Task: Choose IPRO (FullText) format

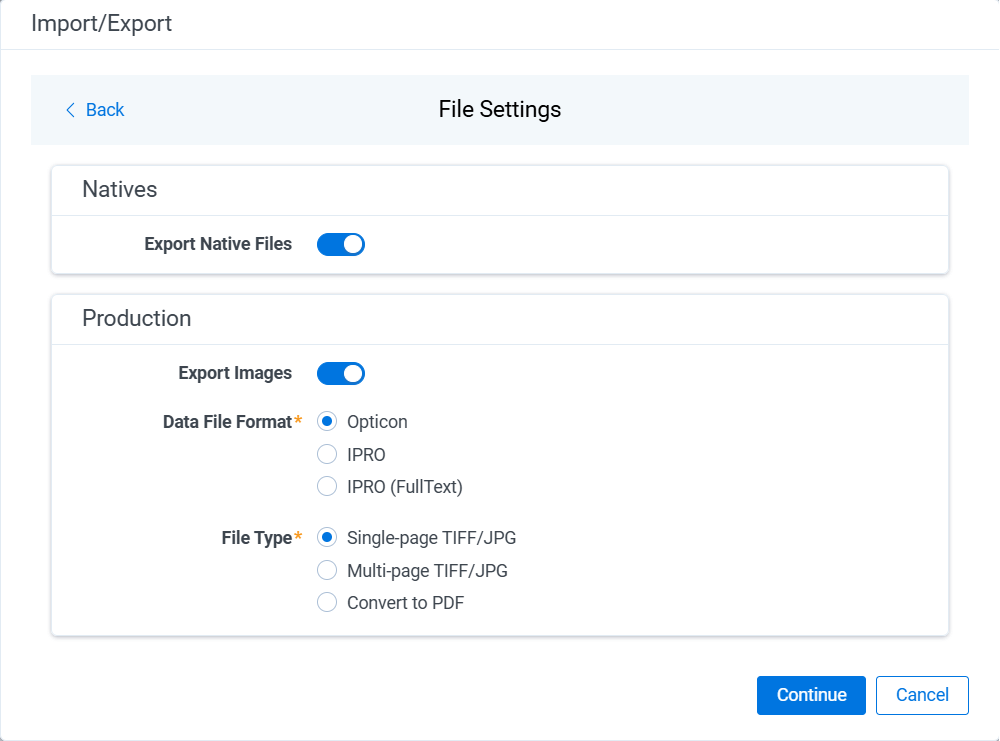Action: coord(327,487)
